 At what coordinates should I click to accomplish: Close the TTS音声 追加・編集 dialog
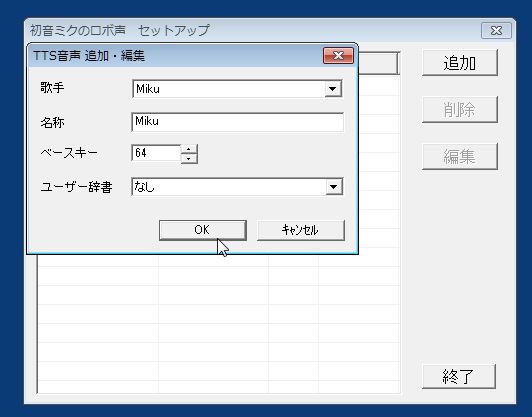click(x=338, y=55)
